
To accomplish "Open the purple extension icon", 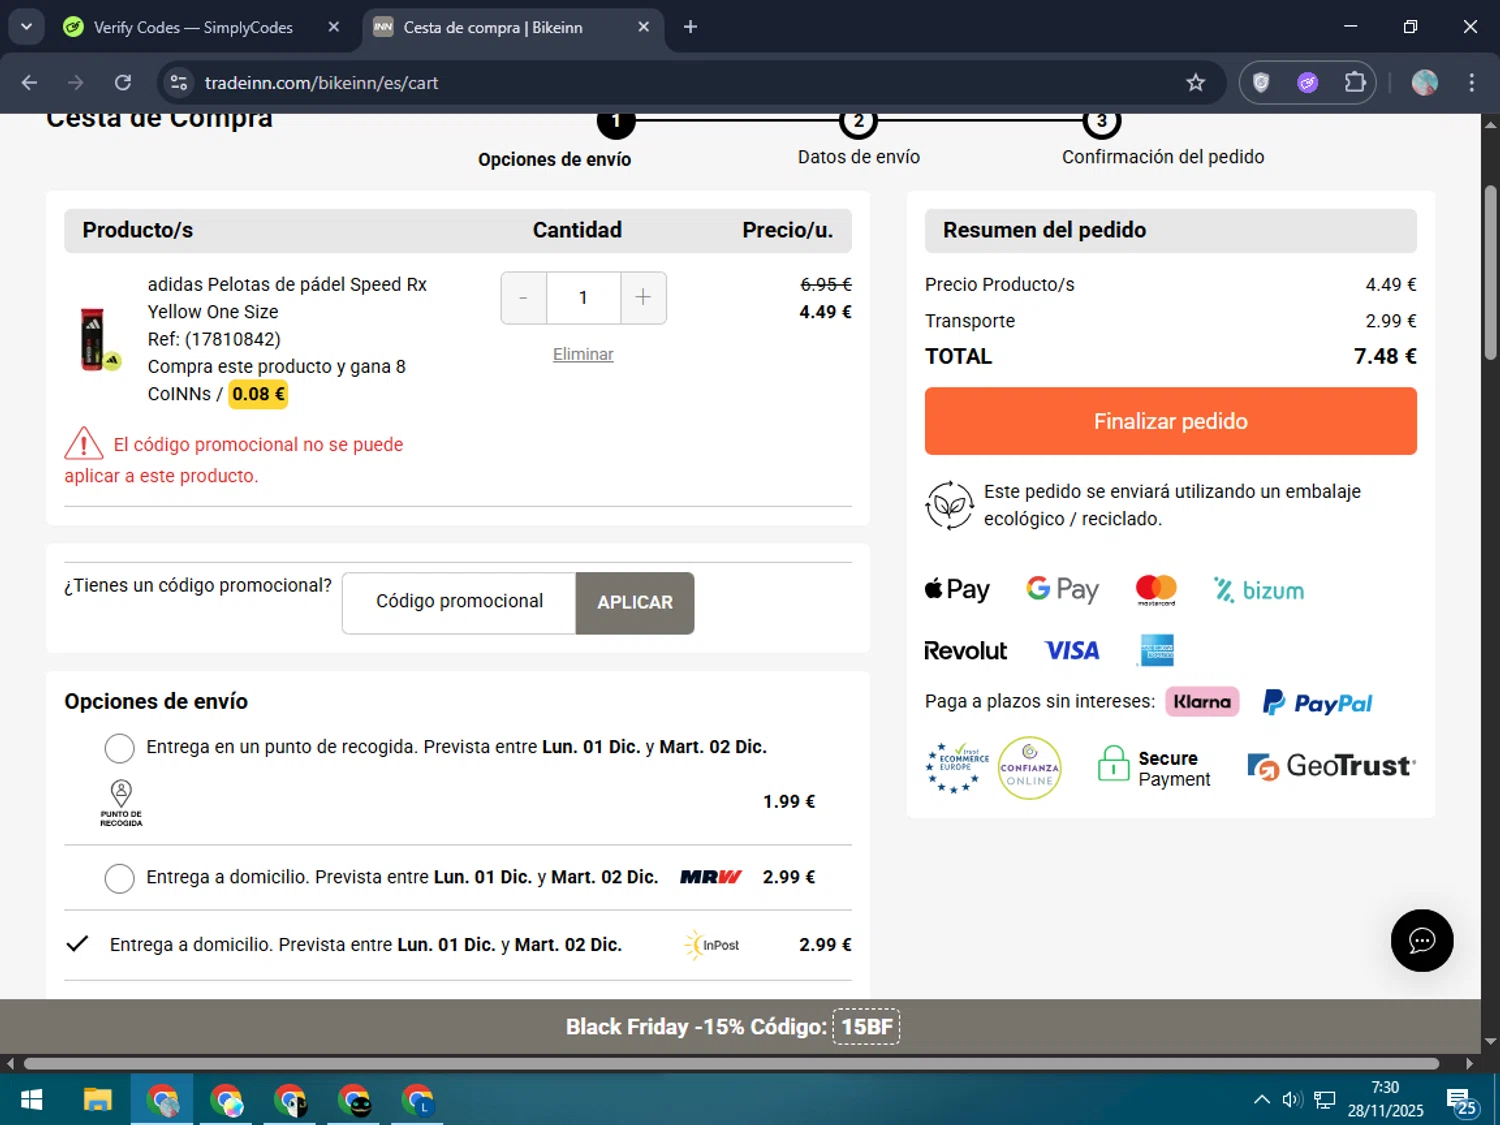I will pyautogui.click(x=1308, y=83).
